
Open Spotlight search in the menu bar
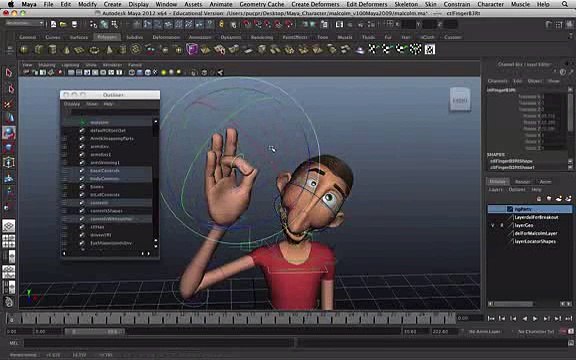(565, 4)
